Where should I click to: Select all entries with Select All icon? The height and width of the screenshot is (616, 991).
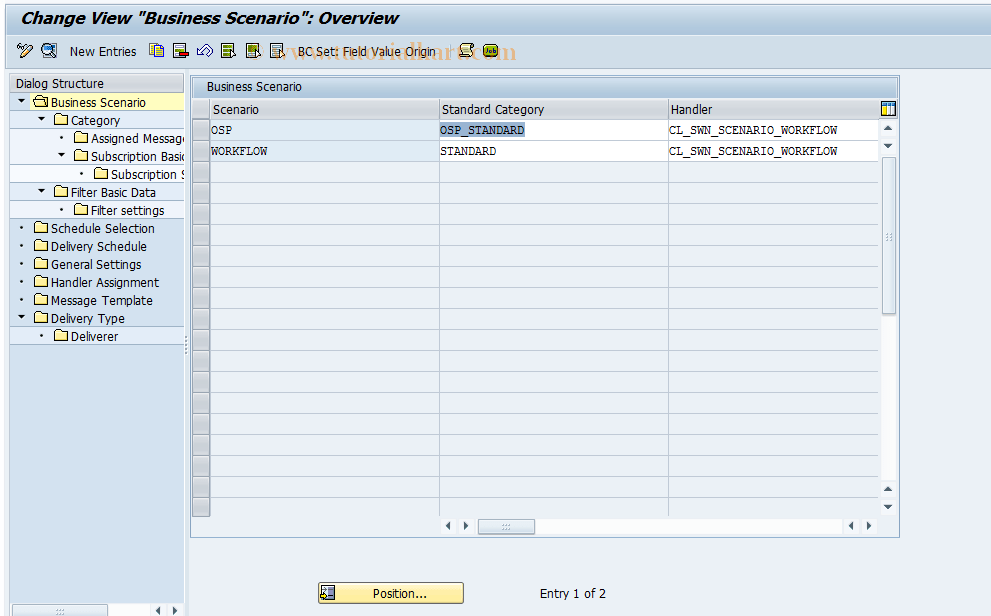point(228,50)
